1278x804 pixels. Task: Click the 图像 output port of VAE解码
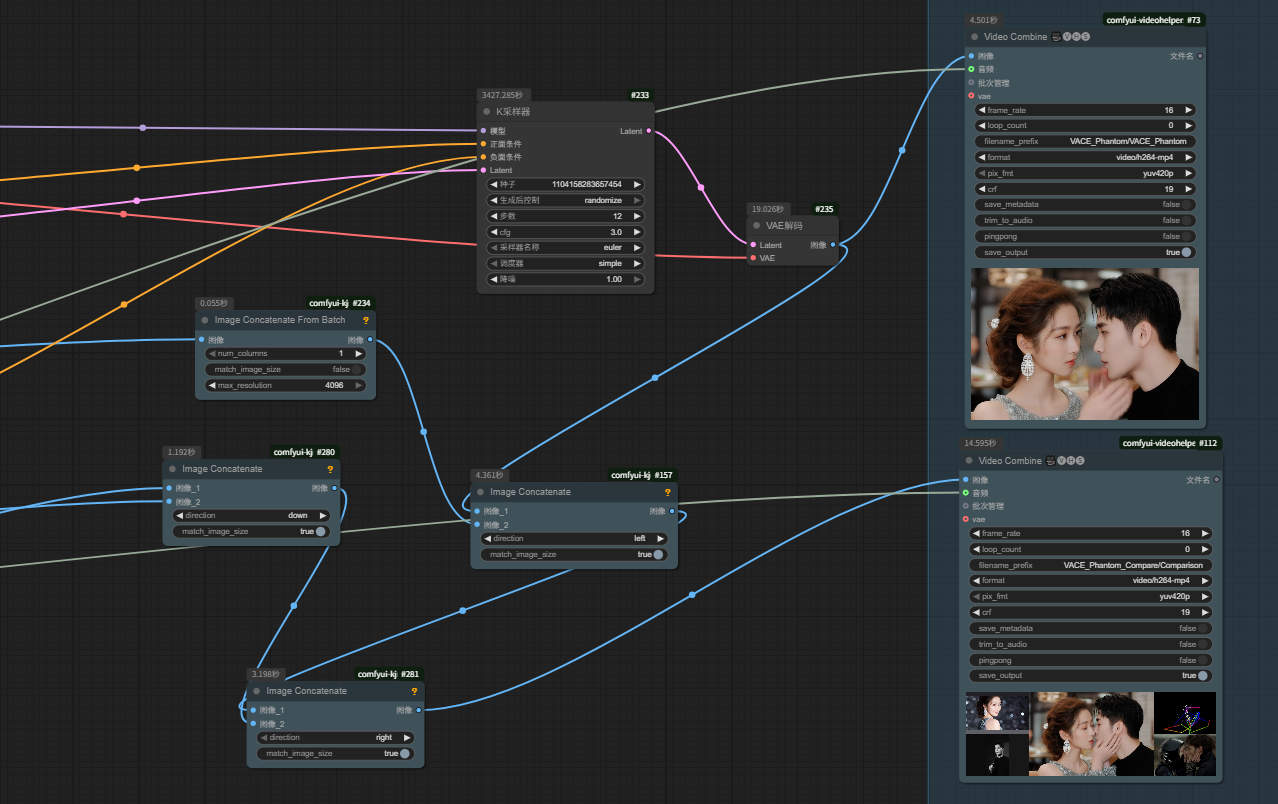click(833, 245)
